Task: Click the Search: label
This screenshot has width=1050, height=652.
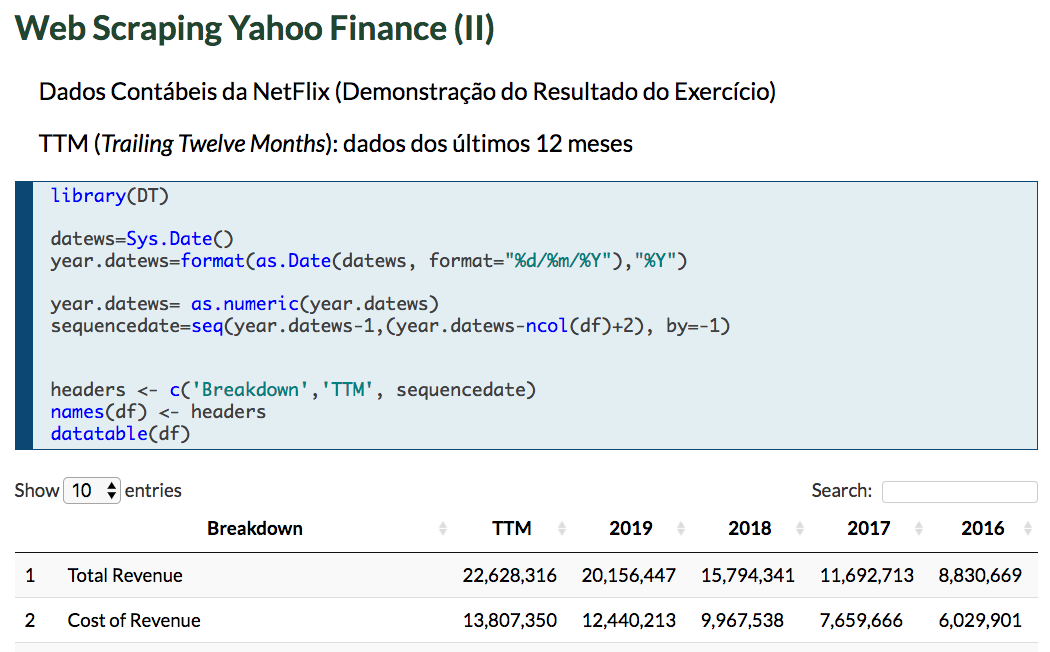Action: tap(842, 491)
